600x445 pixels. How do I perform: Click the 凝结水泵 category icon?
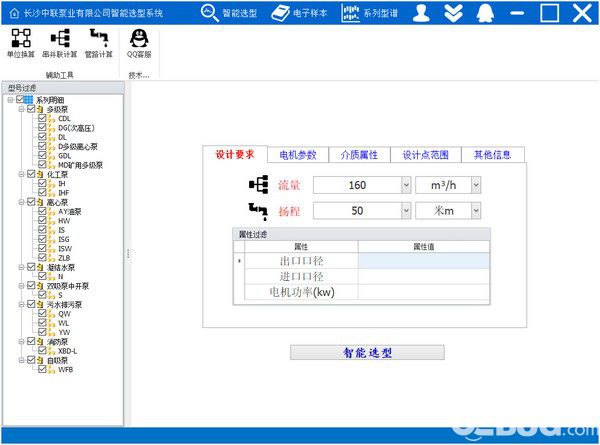coord(41,267)
